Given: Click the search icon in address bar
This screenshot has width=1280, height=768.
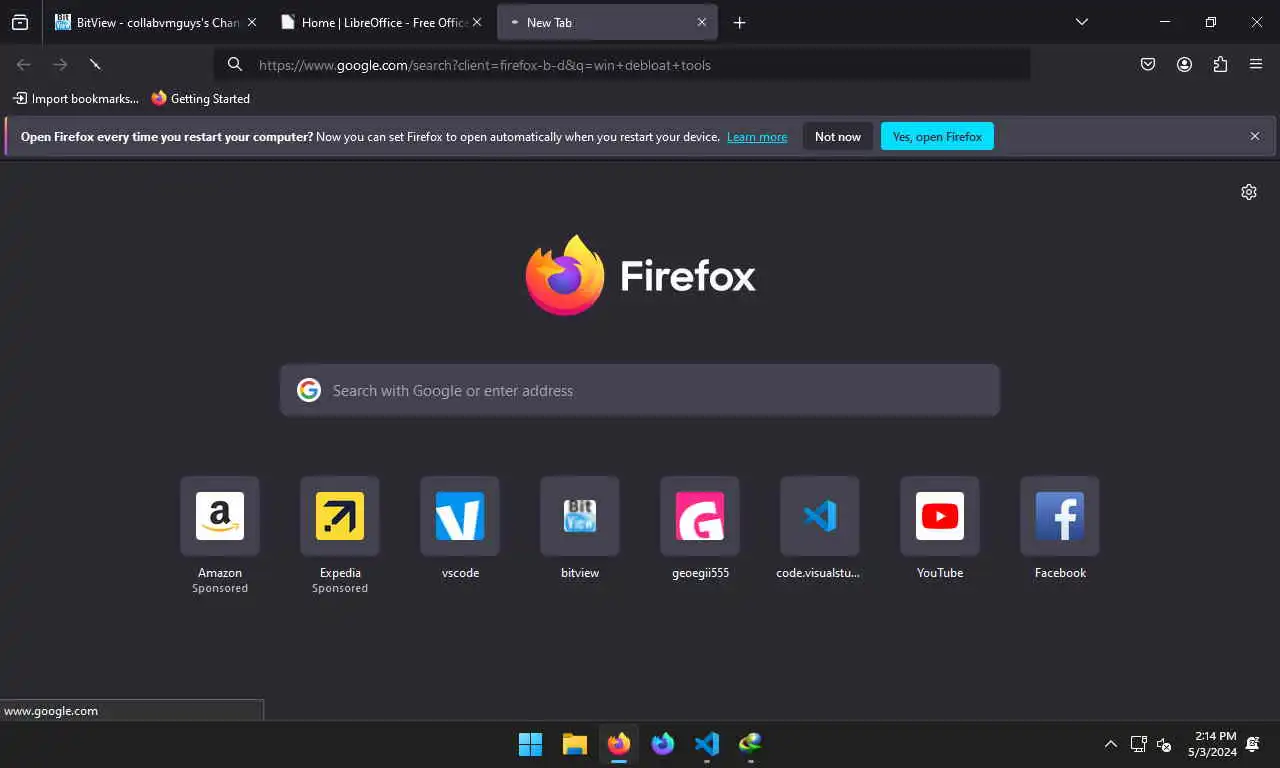Looking at the screenshot, I should [x=235, y=64].
